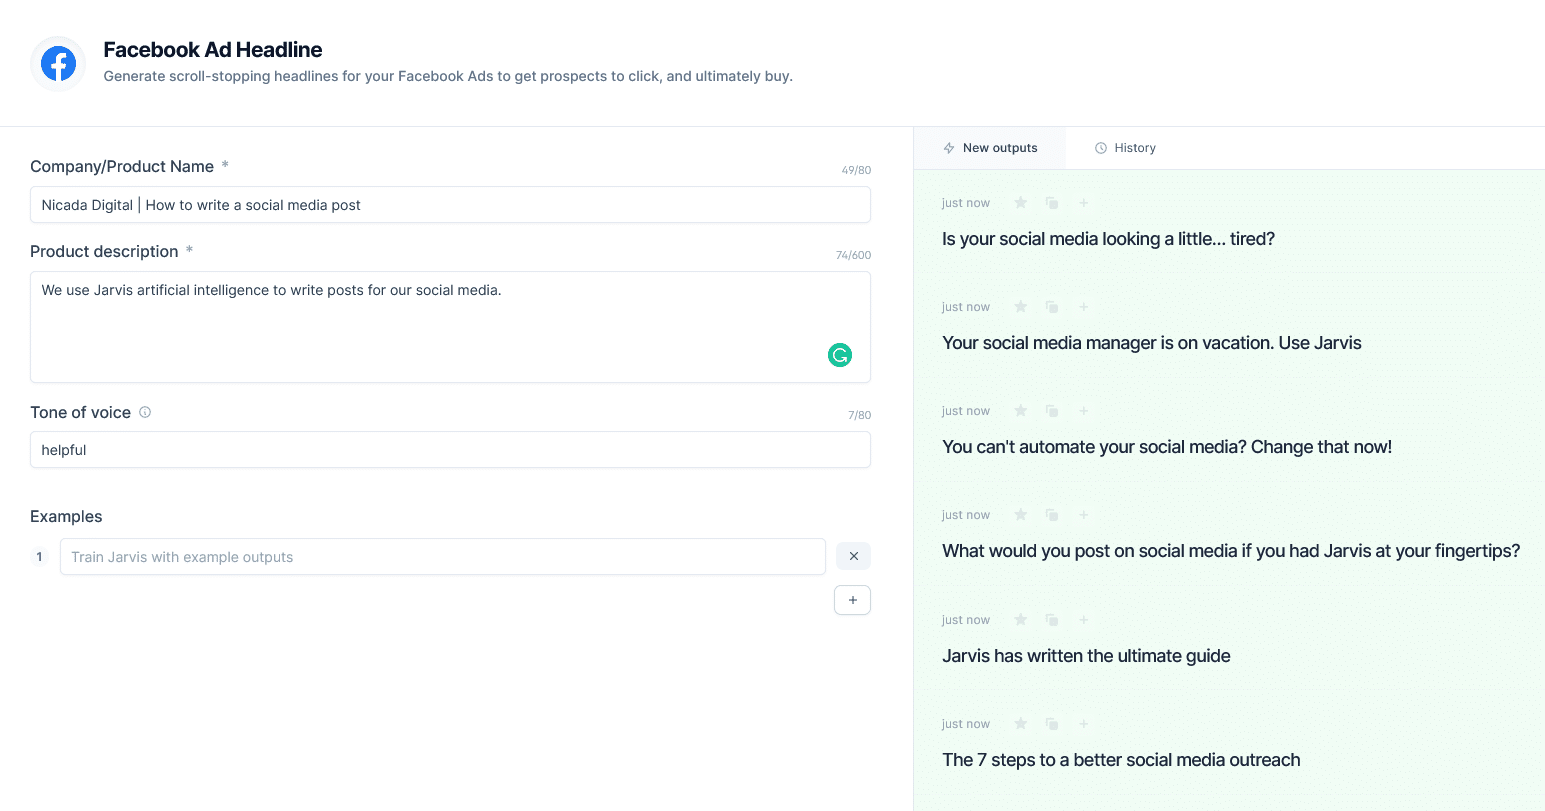Screen dimensions: 1545x811
Task: Star the 'Jarvis at your fingertips' output
Action: (x=1021, y=515)
